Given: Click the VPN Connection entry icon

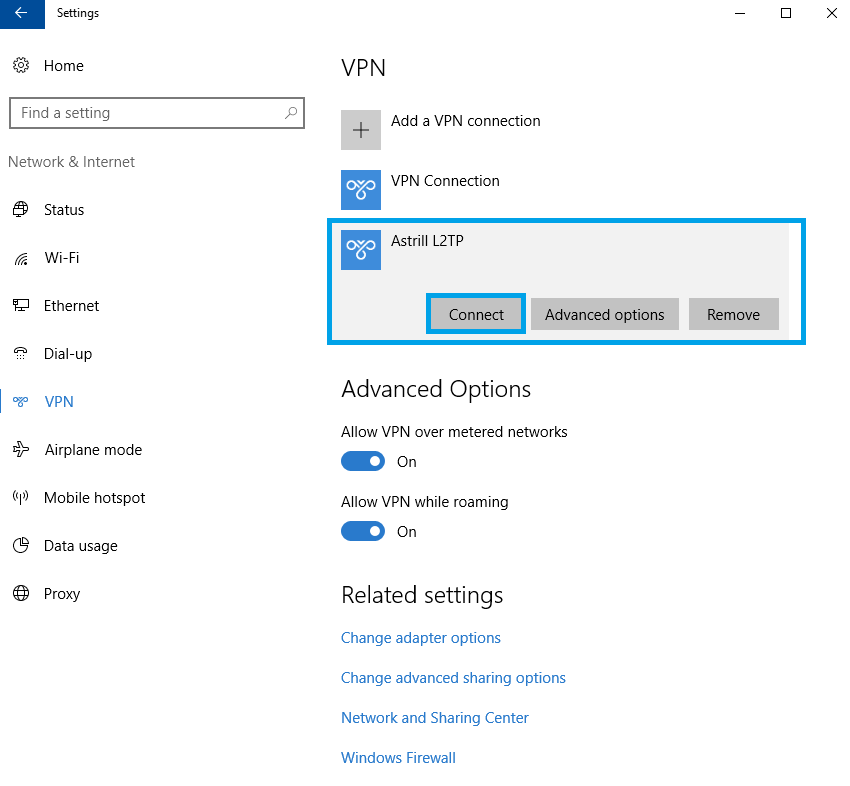Looking at the screenshot, I should 360,190.
